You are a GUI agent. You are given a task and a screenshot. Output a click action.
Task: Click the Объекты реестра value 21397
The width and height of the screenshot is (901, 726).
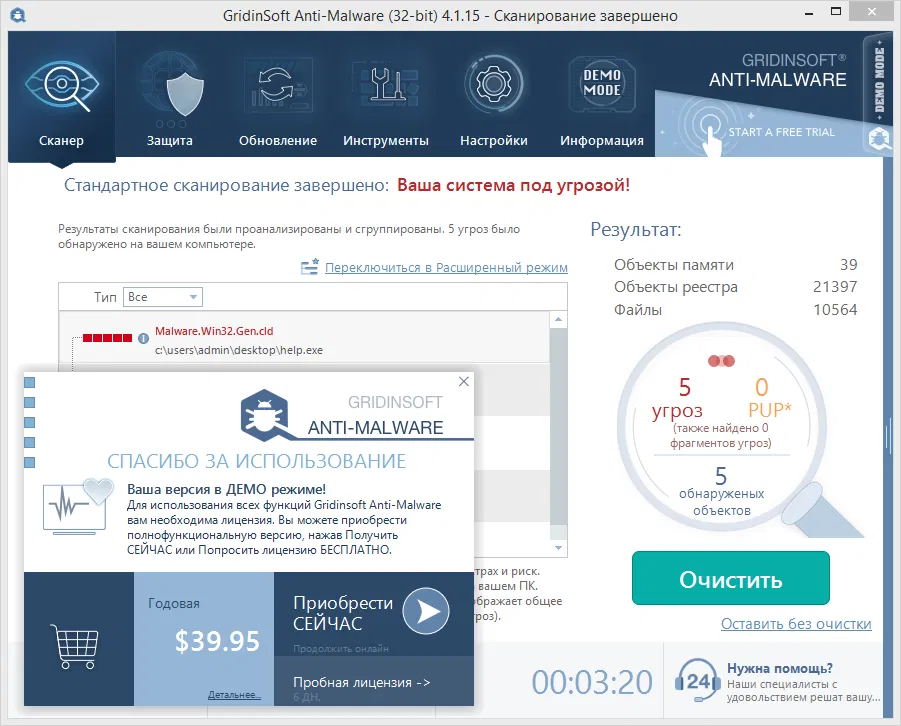tap(835, 286)
